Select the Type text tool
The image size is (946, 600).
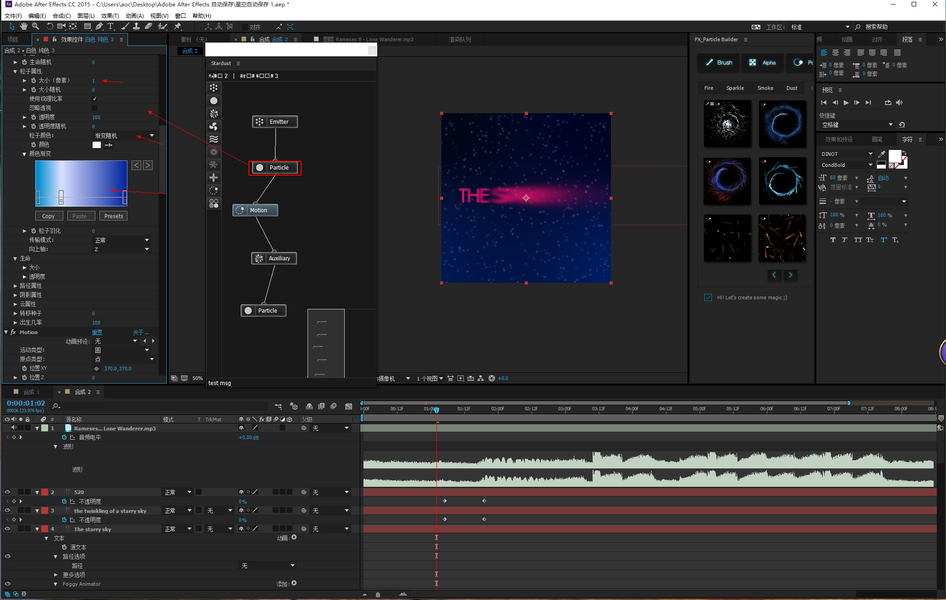(110, 27)
